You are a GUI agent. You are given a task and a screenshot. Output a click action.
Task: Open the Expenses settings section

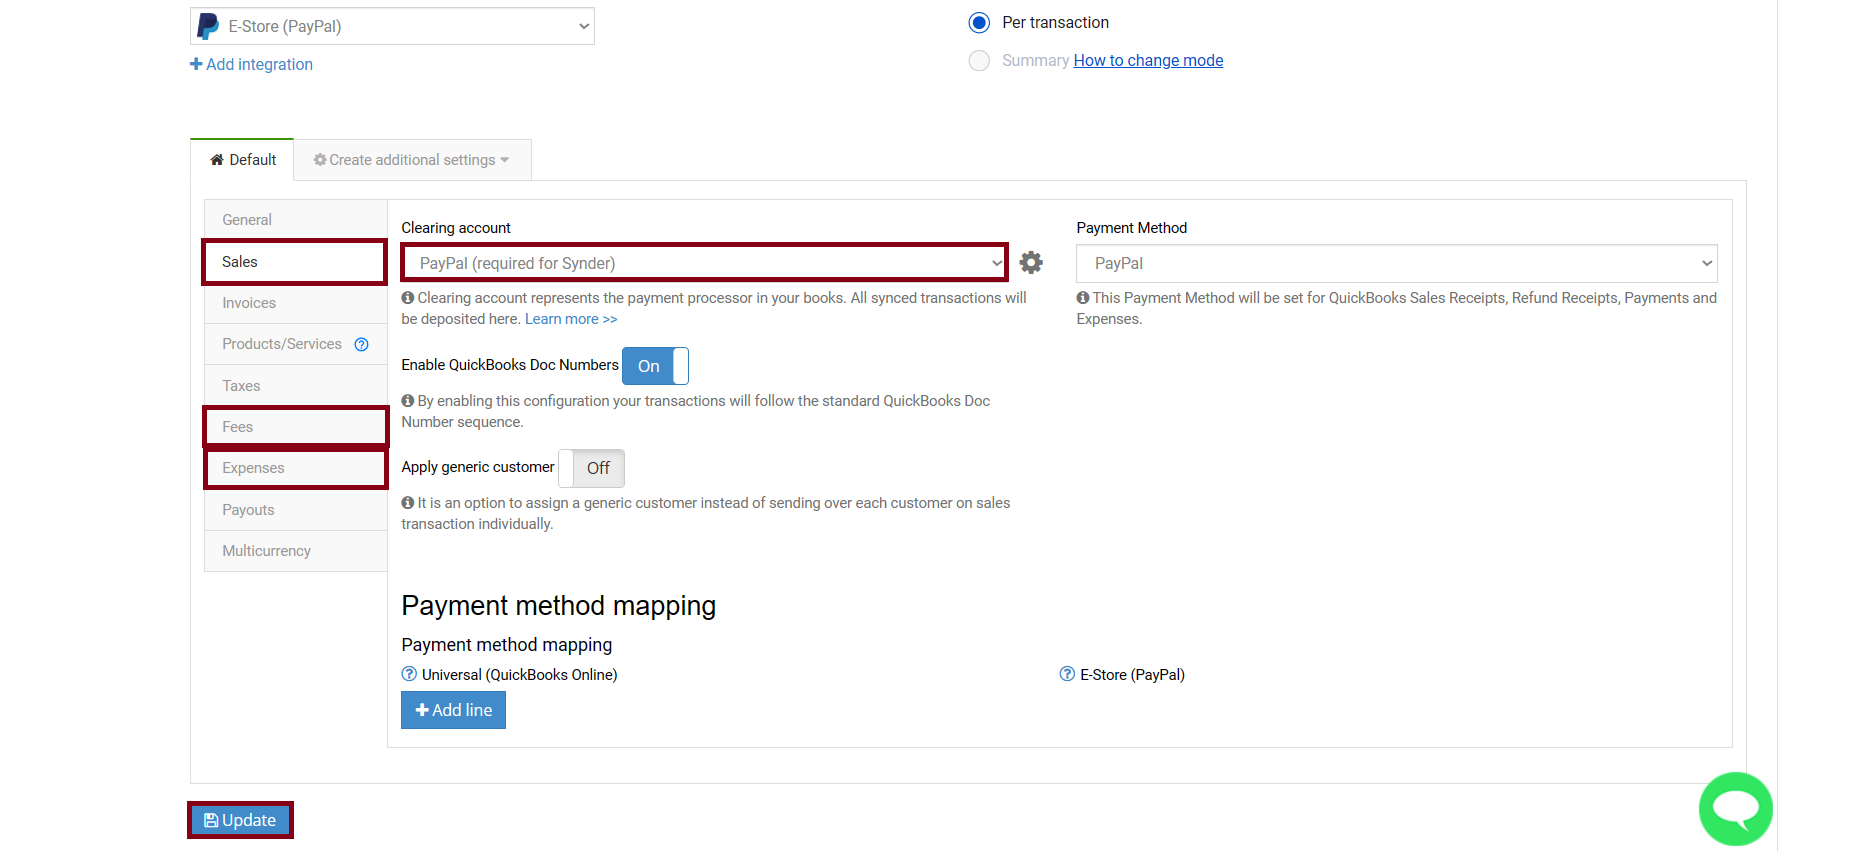[296, 468]
